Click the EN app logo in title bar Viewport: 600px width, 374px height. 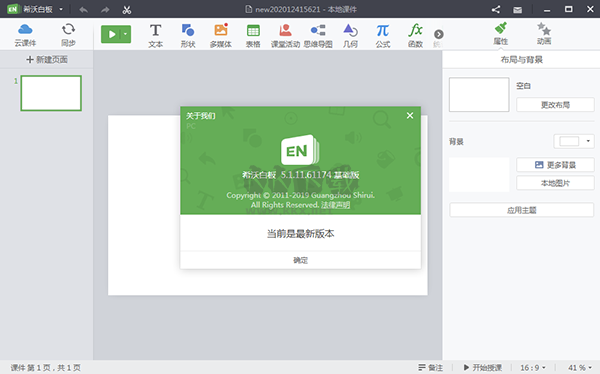tap(13, 9)
